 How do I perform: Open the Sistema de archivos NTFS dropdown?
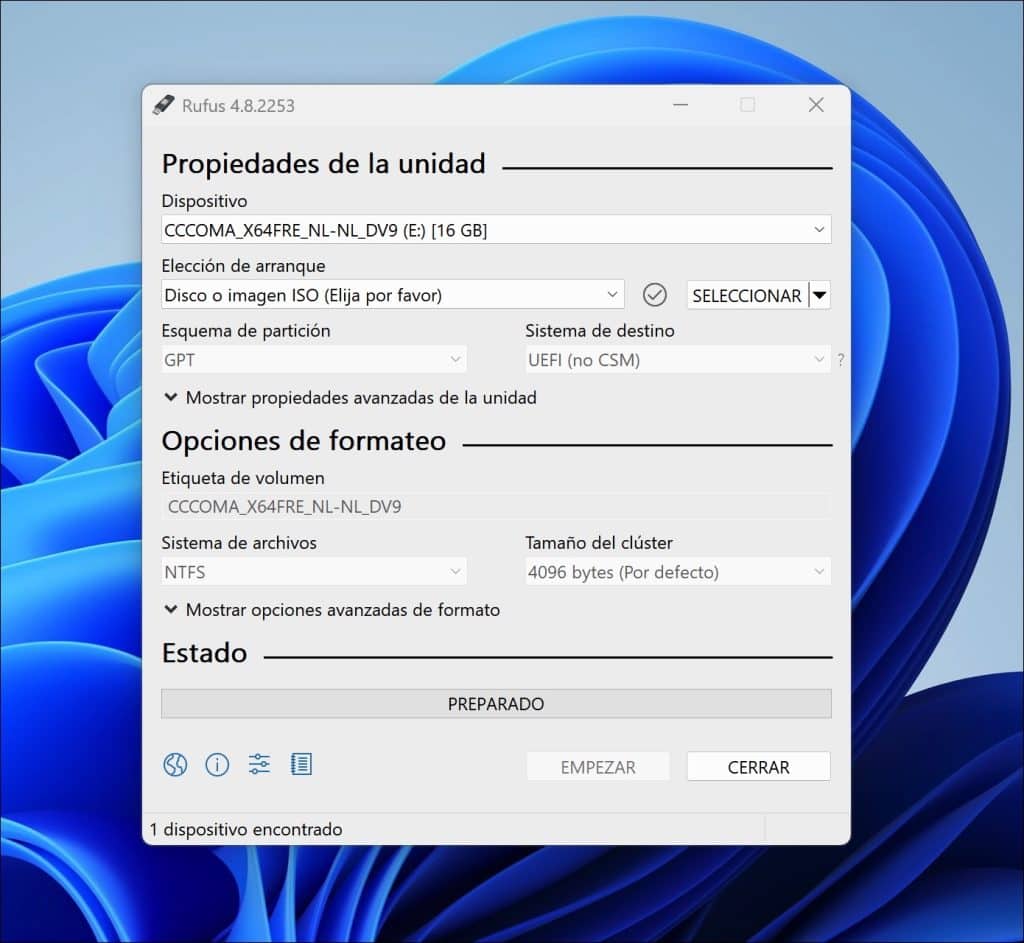click(313, 572)
